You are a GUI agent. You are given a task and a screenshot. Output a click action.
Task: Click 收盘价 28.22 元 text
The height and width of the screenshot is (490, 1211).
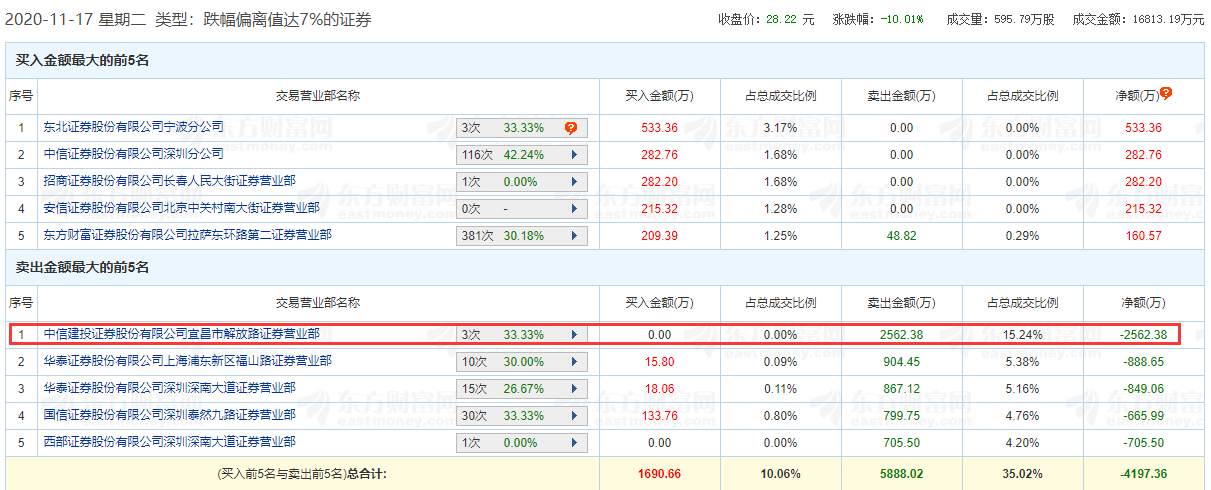[x=766, y=19]
